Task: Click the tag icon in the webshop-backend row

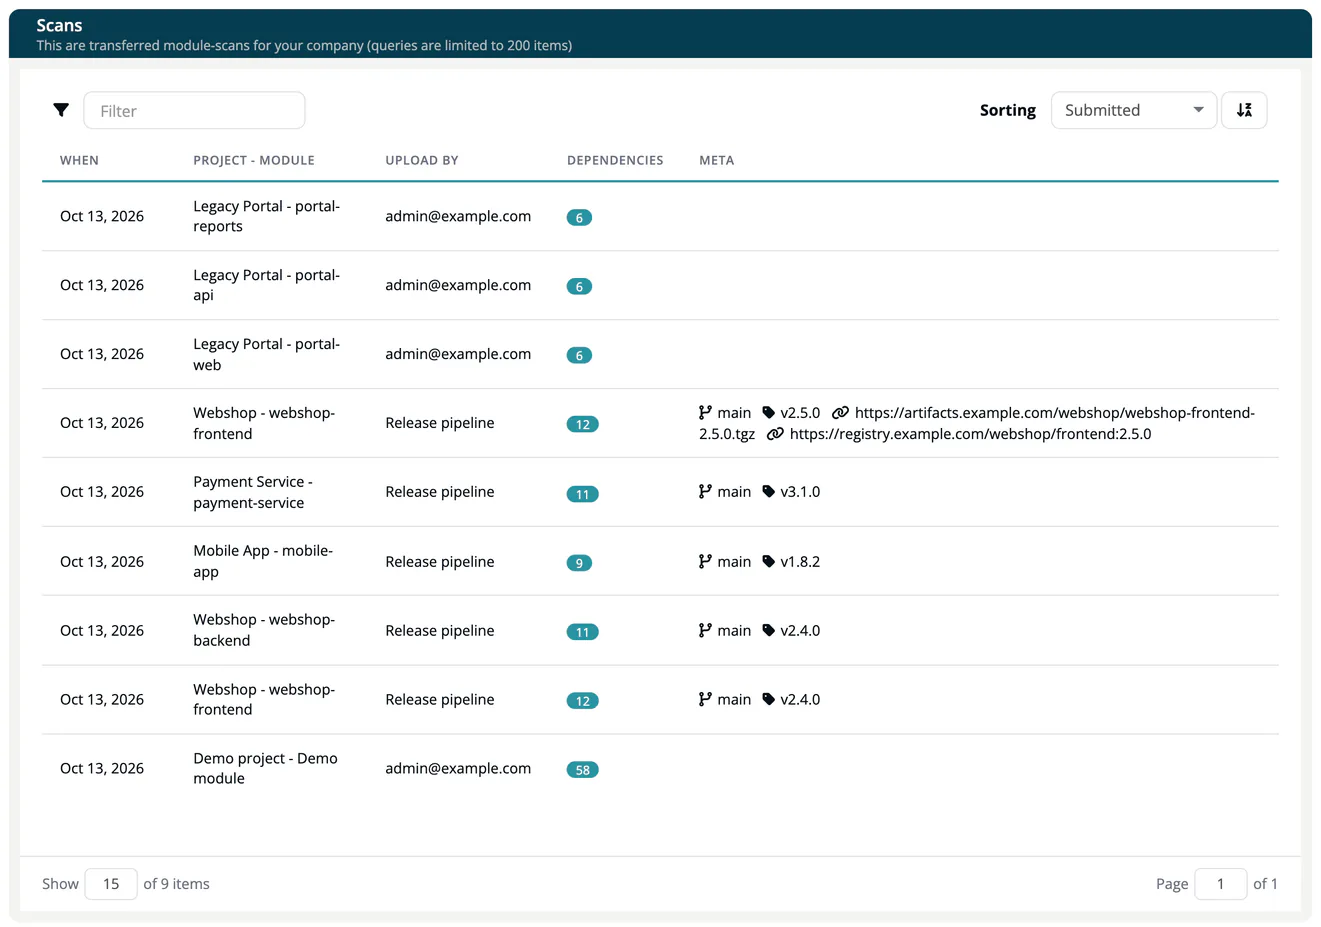Action: pos(768,630)
